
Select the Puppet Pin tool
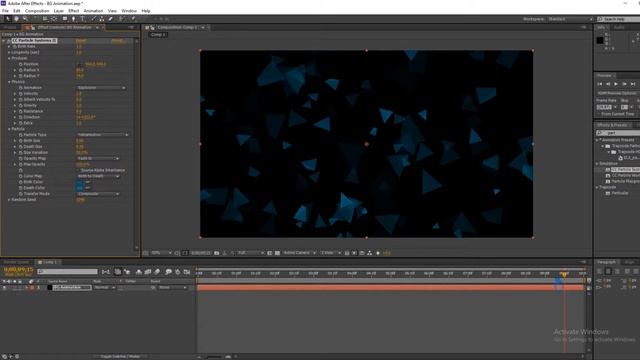coord(133,19)
